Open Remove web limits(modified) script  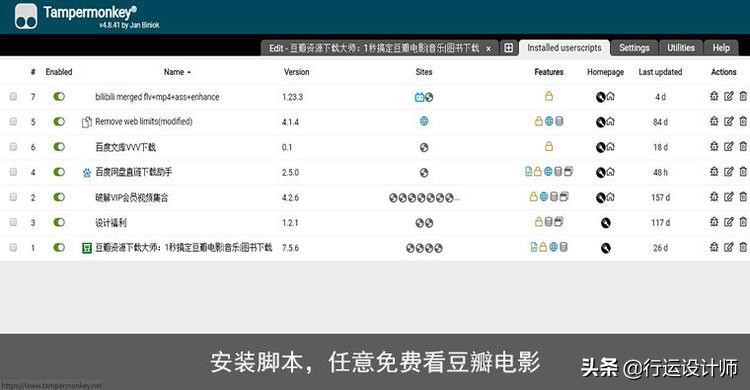(143, 122)
